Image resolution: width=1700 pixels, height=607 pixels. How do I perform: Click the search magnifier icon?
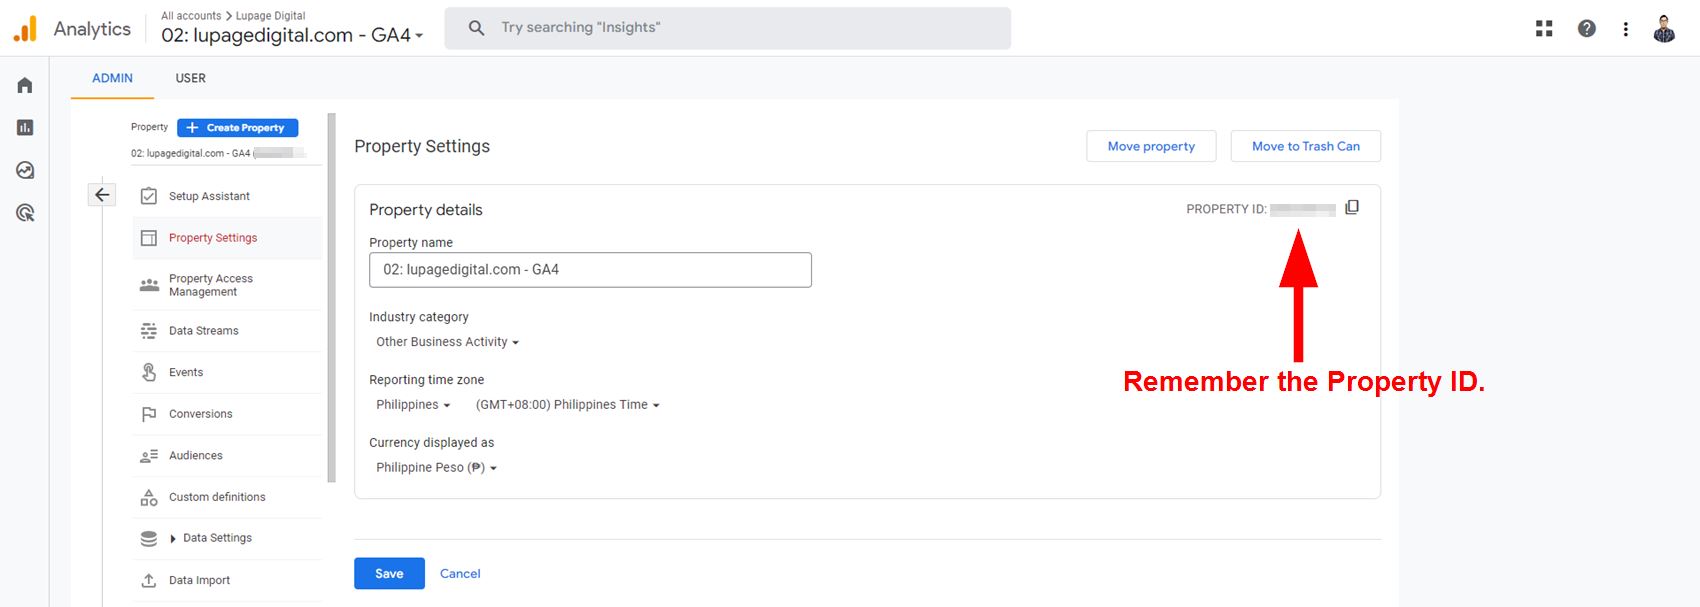click(x=477, y=28)
